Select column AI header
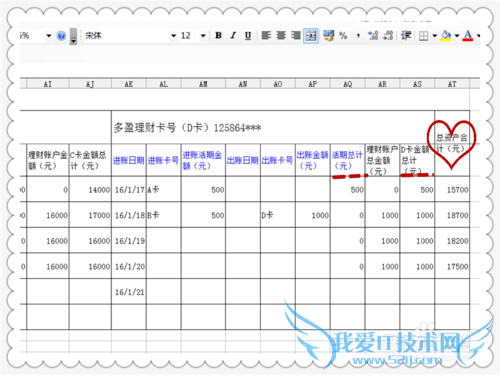Image resolution: width=500 pixels, height=375 pixels. [x=48, y=84]
